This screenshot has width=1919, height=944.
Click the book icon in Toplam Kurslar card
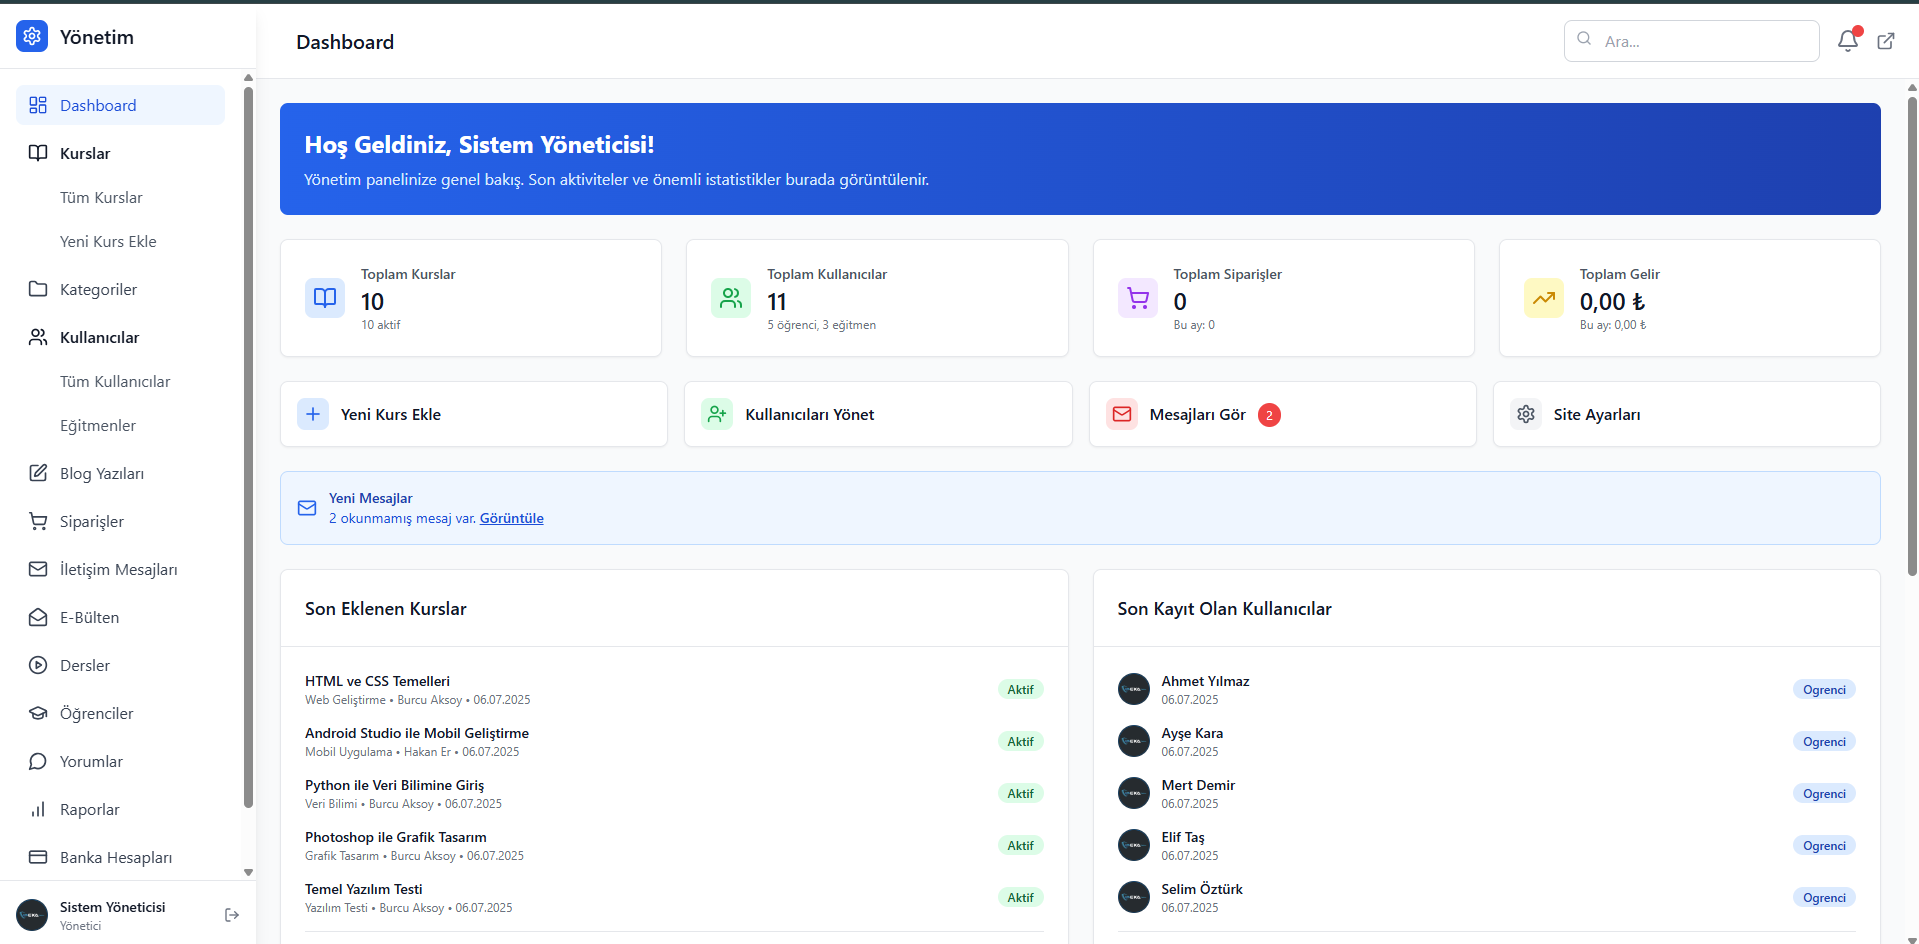point(325,298)
